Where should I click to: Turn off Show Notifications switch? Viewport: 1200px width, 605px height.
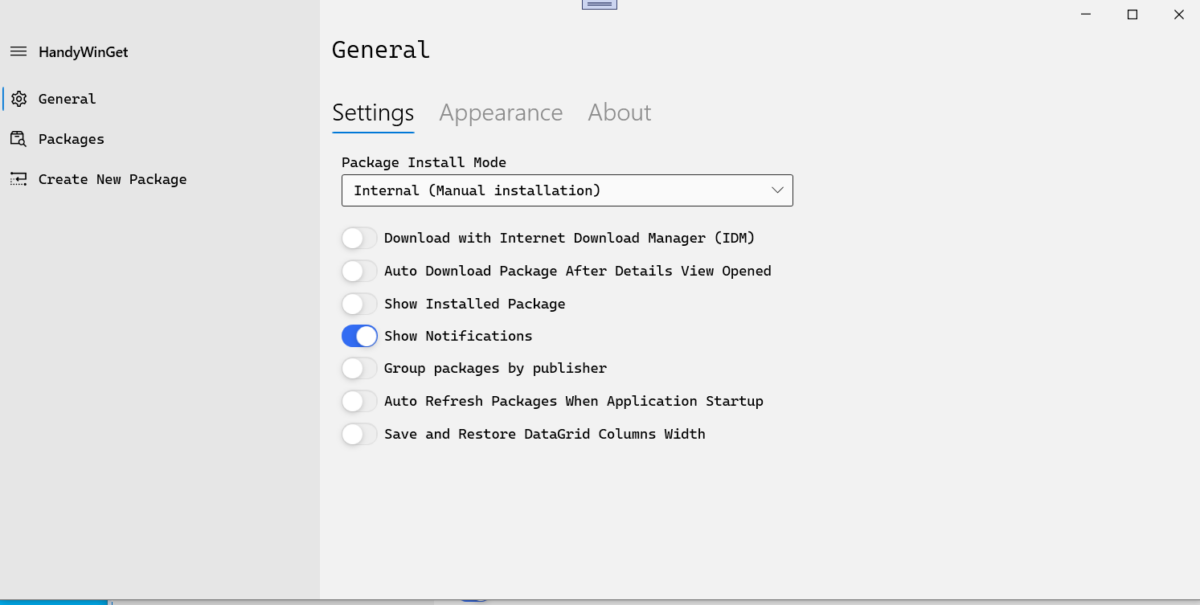click(x=359, y=336)
